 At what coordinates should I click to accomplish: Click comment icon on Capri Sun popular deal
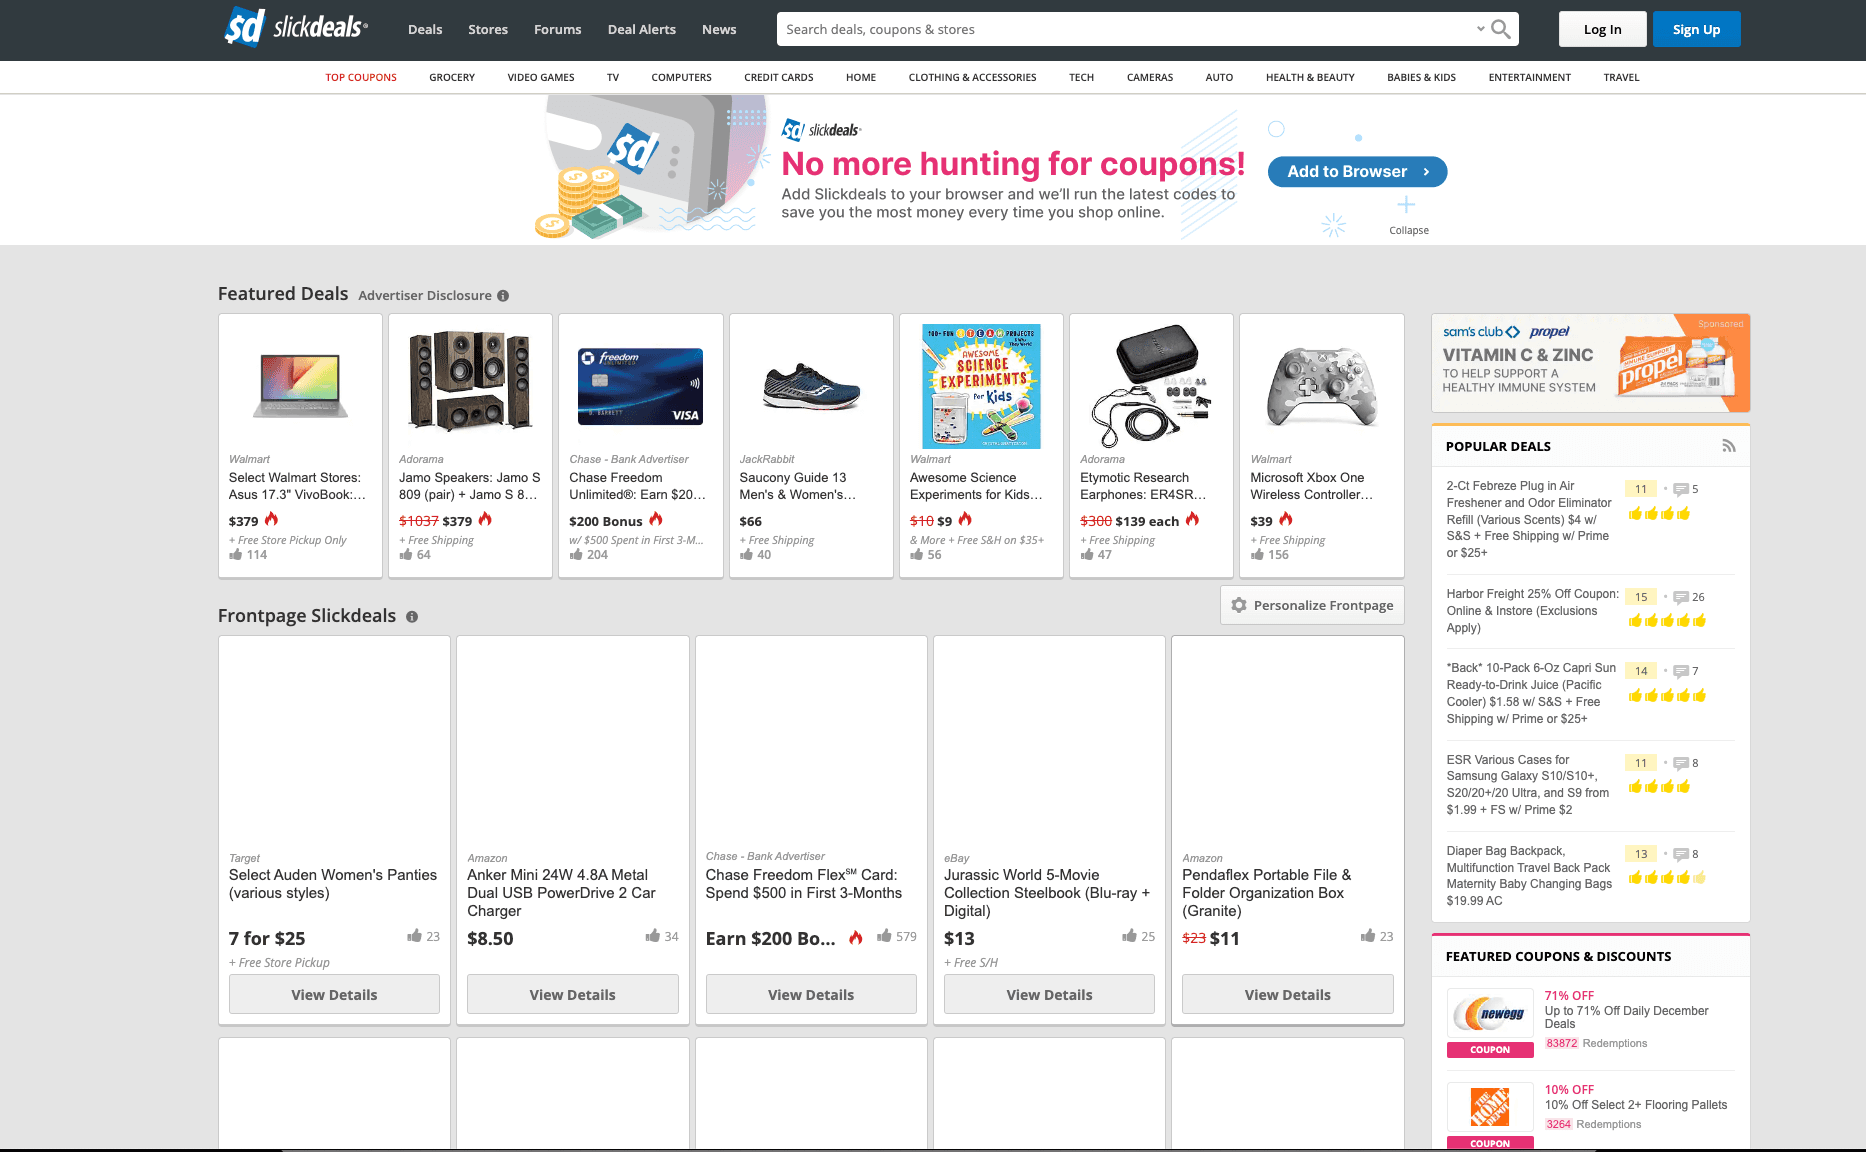(1681, 671)
